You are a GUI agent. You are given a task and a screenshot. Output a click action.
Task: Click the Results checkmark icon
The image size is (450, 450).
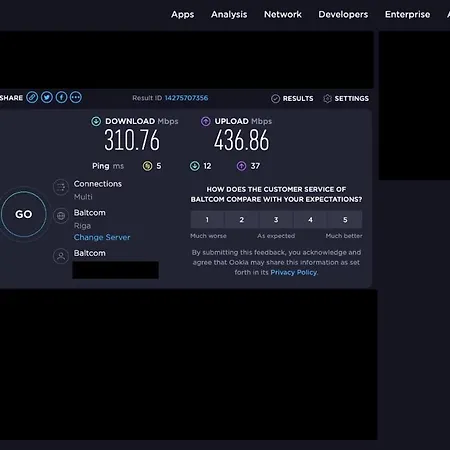pyautogui.click(x=275, y=99)
